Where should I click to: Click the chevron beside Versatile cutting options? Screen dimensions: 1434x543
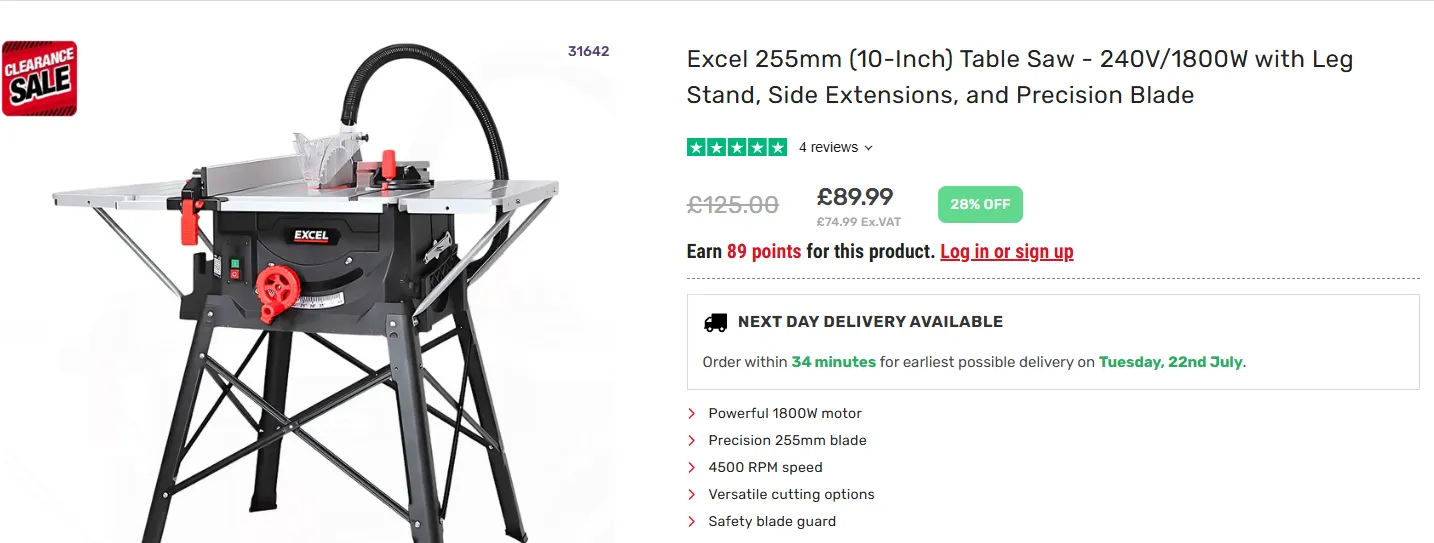(x=692, y=494)
